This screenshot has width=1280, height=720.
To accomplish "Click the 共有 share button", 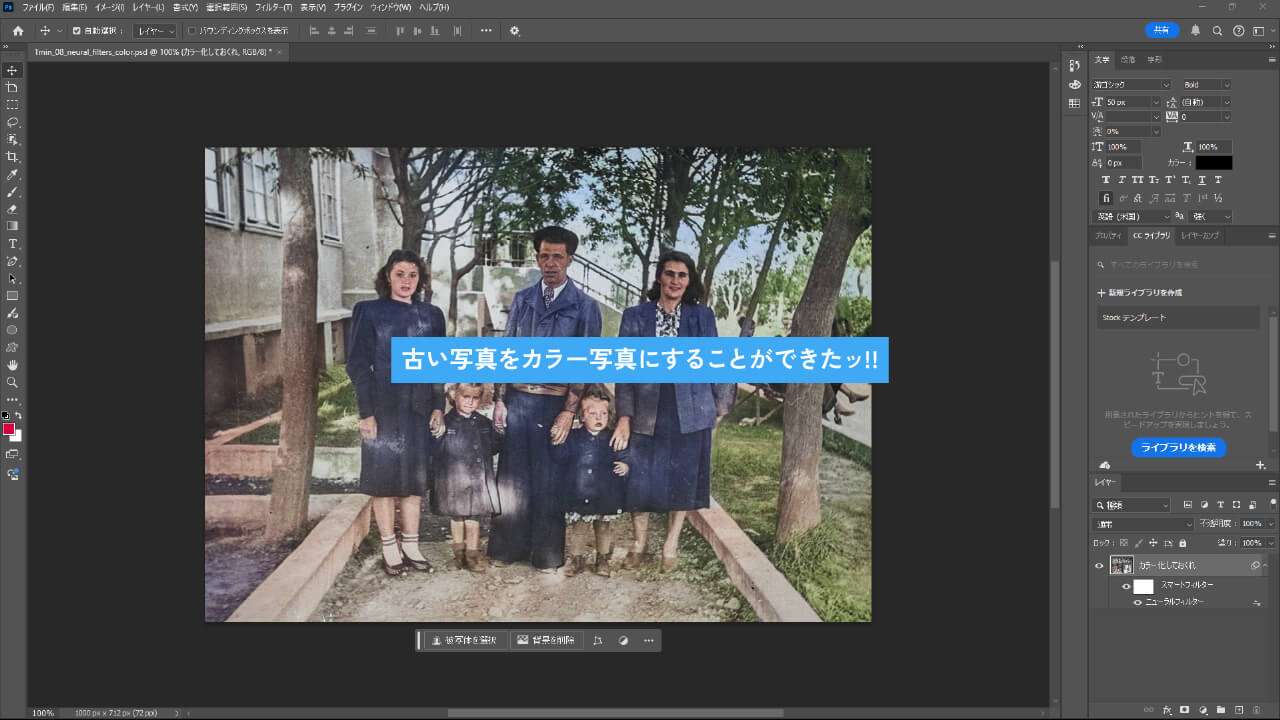I will pos(1162,31).
